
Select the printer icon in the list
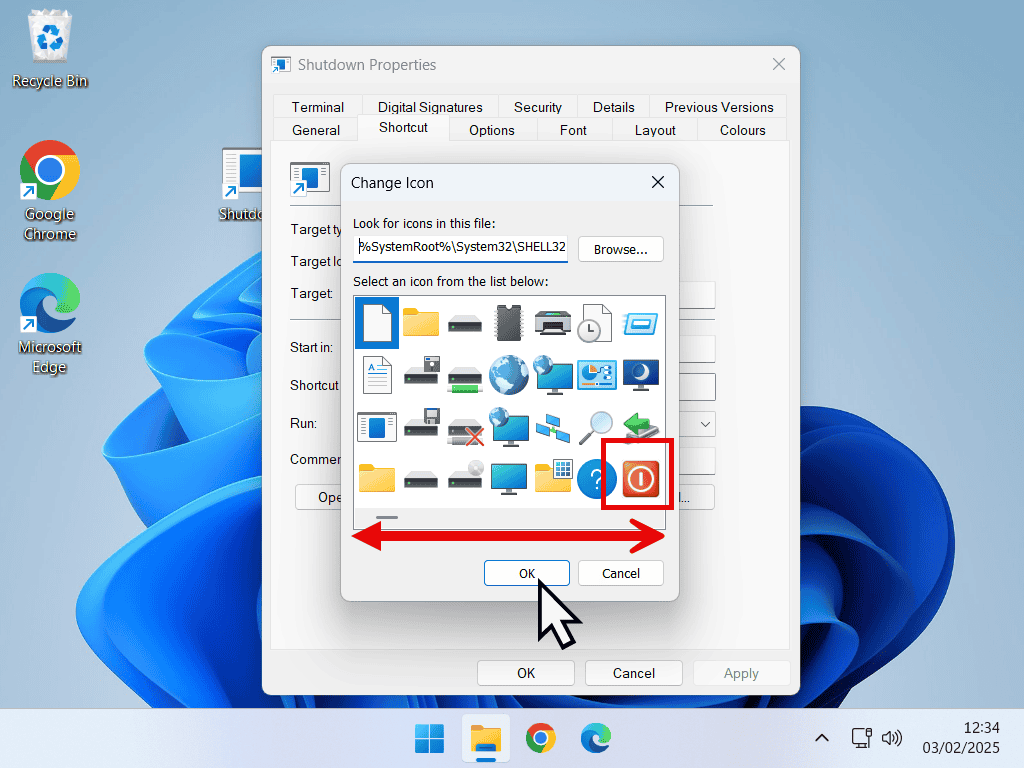[x=552, y=323]
